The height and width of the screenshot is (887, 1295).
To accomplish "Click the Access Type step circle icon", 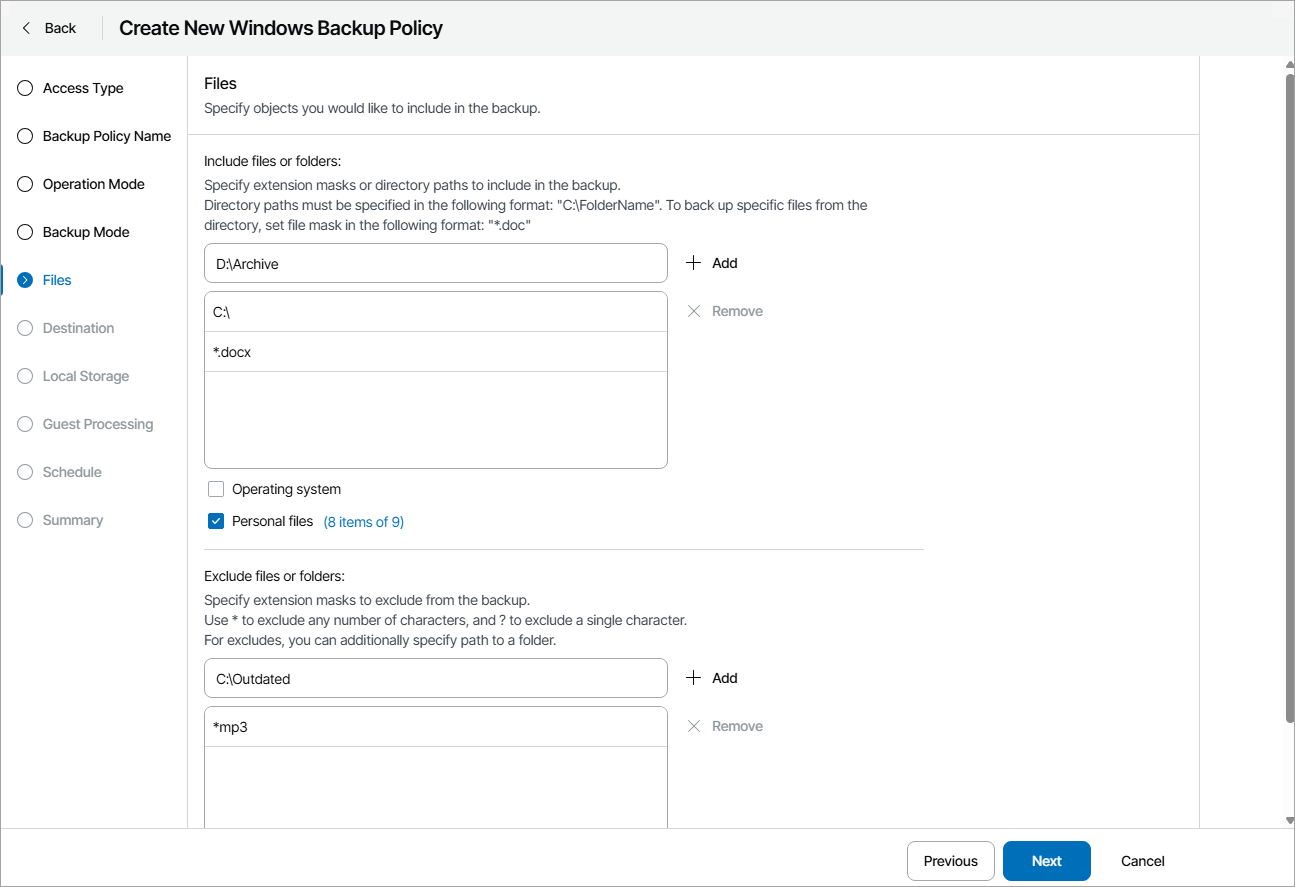I will click(26, 88).
